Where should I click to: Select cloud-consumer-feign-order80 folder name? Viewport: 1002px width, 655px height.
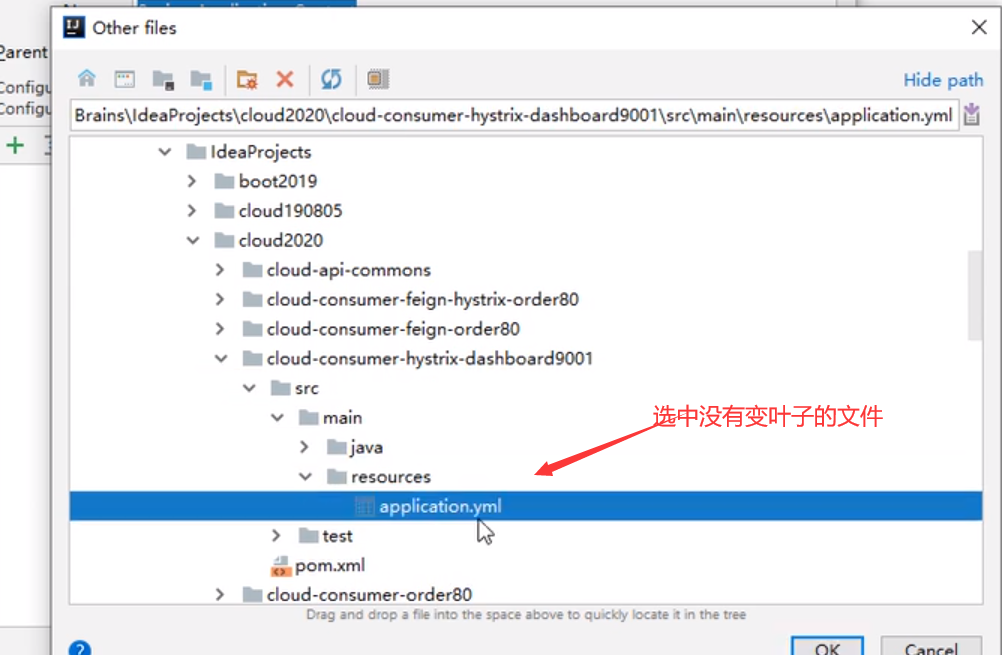click(393, 329)
